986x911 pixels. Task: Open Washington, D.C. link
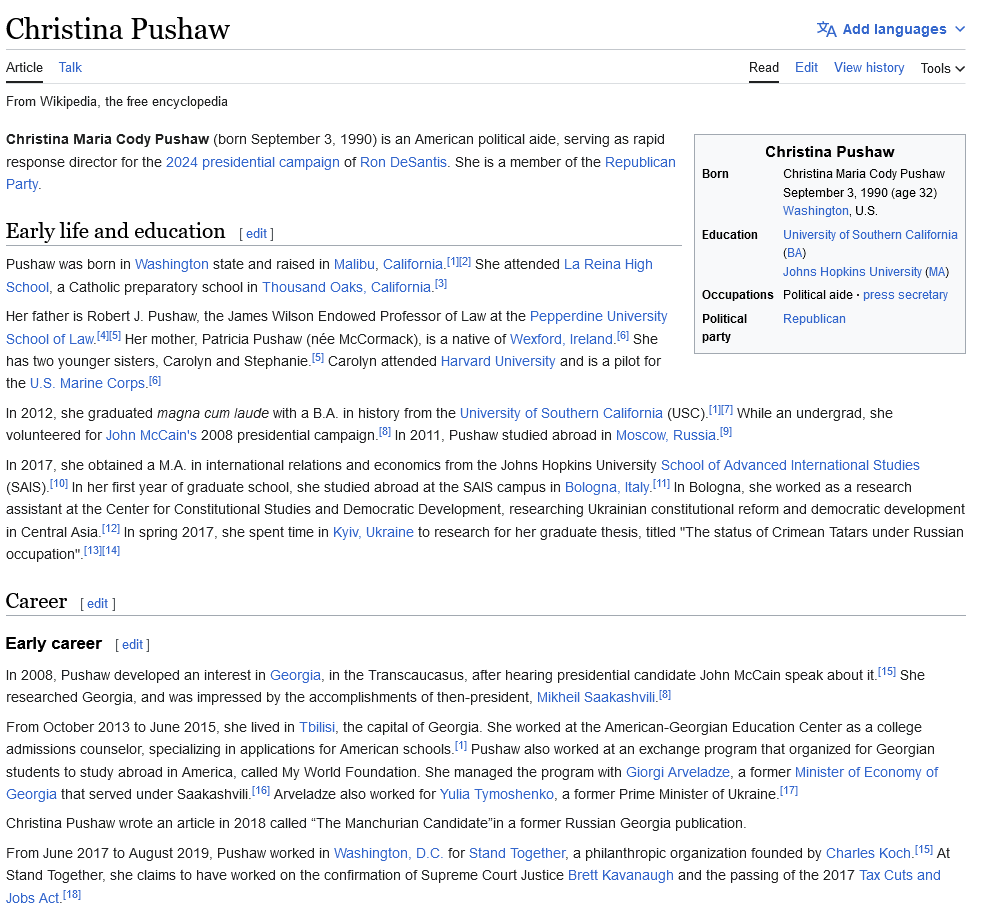(388, 853)
